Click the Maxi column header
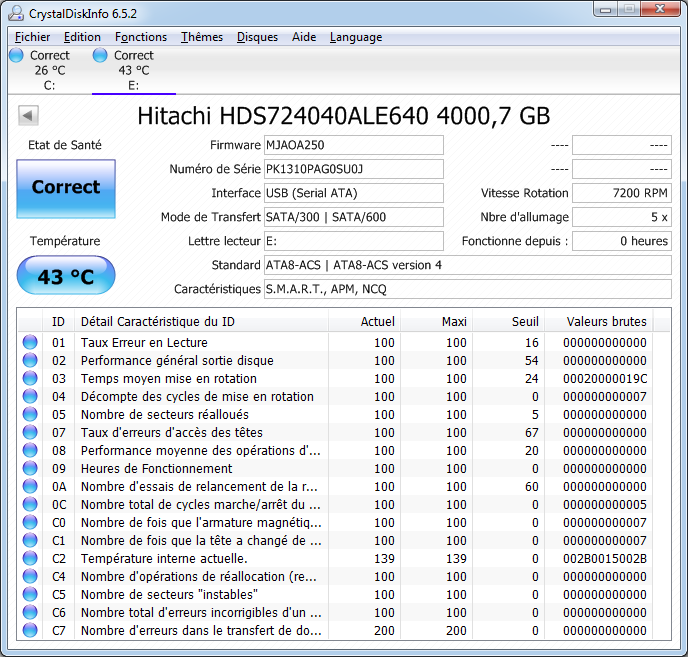The image size is (688, 657). tap(436, 322)
